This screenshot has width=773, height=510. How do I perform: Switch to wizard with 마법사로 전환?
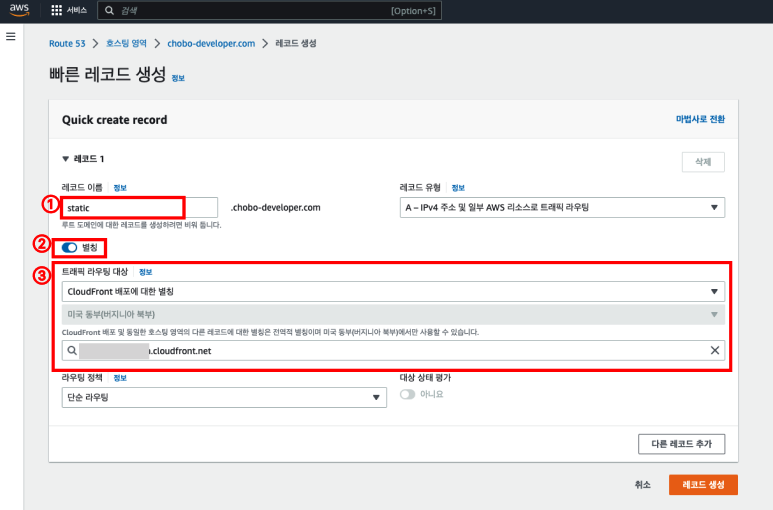point(700,119)
